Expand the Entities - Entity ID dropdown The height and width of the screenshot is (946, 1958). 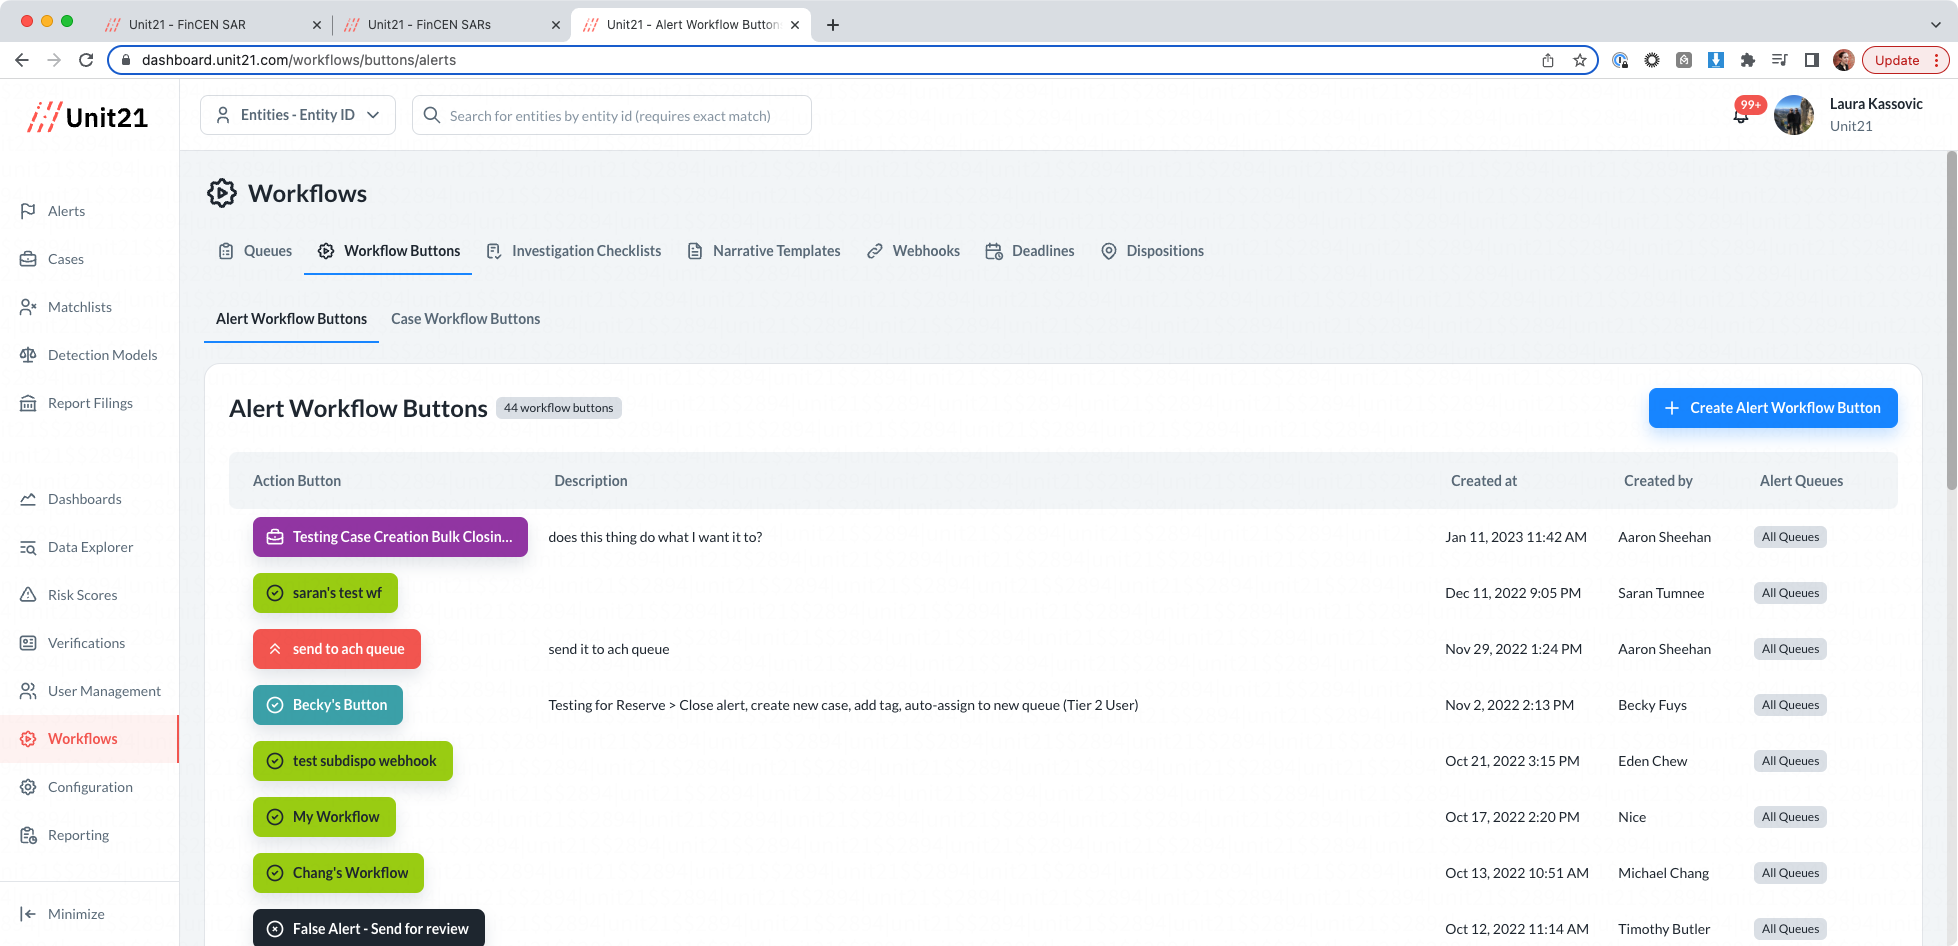[298, 115]
